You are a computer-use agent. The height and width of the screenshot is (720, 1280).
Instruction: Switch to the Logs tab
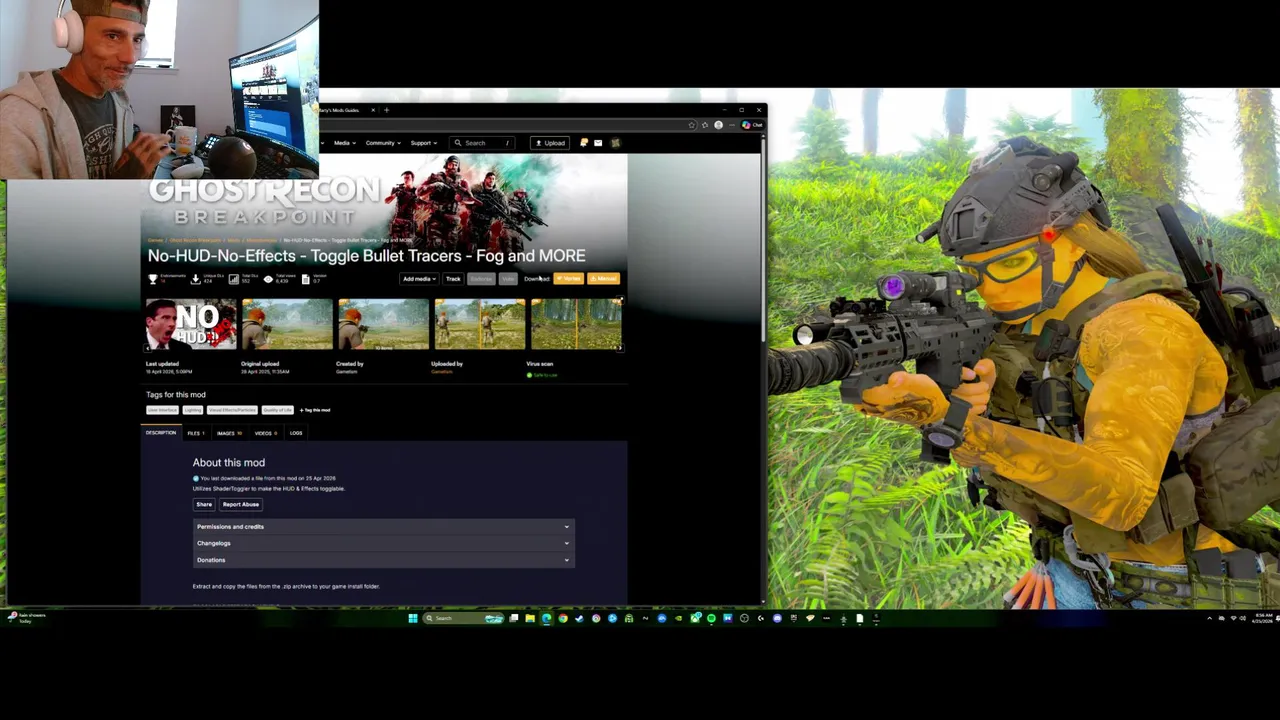(x=296, y=433)
